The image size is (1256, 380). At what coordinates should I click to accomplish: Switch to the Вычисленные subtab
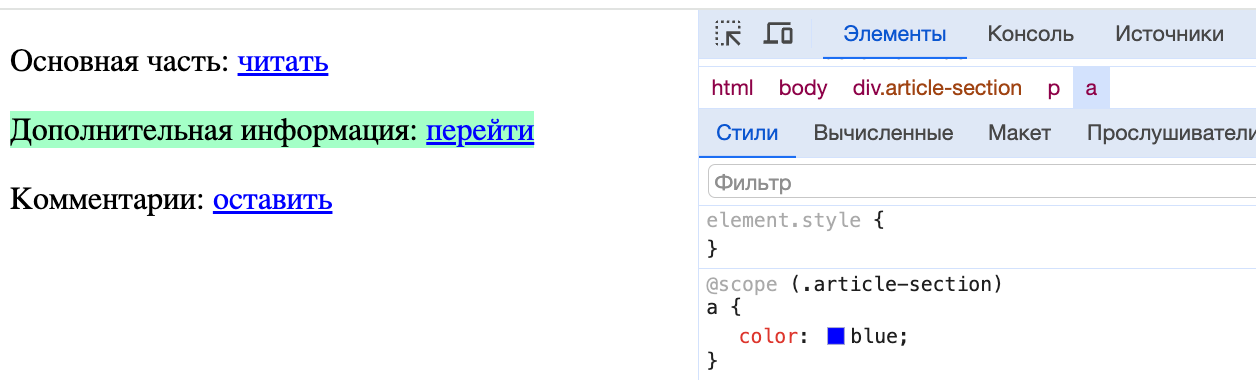[883, 133]
